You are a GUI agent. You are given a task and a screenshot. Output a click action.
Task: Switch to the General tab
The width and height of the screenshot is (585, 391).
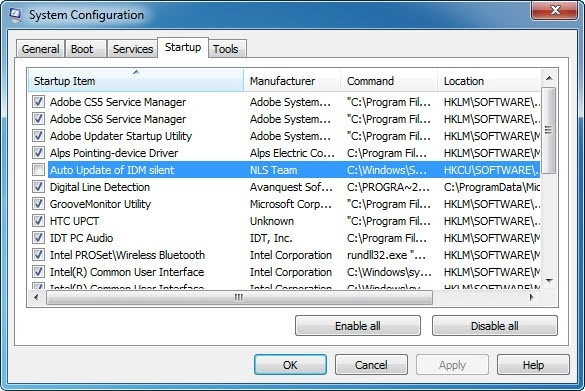tap(40, 49)
